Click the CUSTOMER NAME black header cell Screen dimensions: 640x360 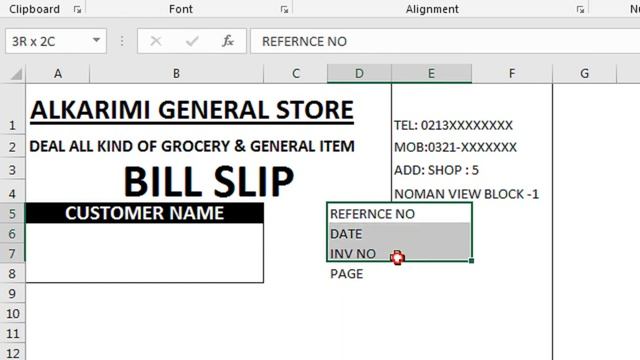[144, 213]
